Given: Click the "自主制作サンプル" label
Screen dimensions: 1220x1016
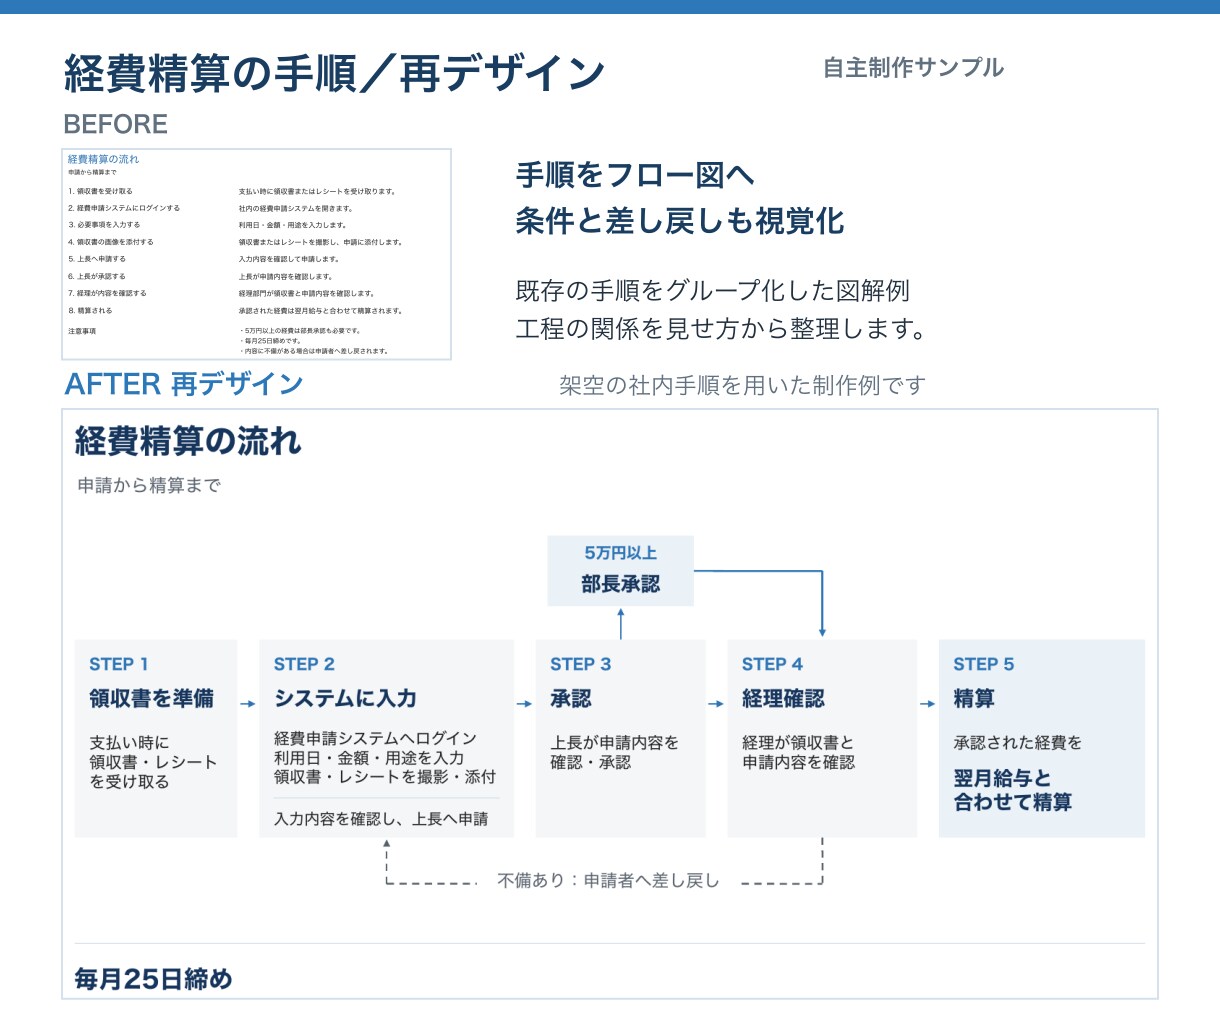Looking at the screenshot, I should click(913, 68).
